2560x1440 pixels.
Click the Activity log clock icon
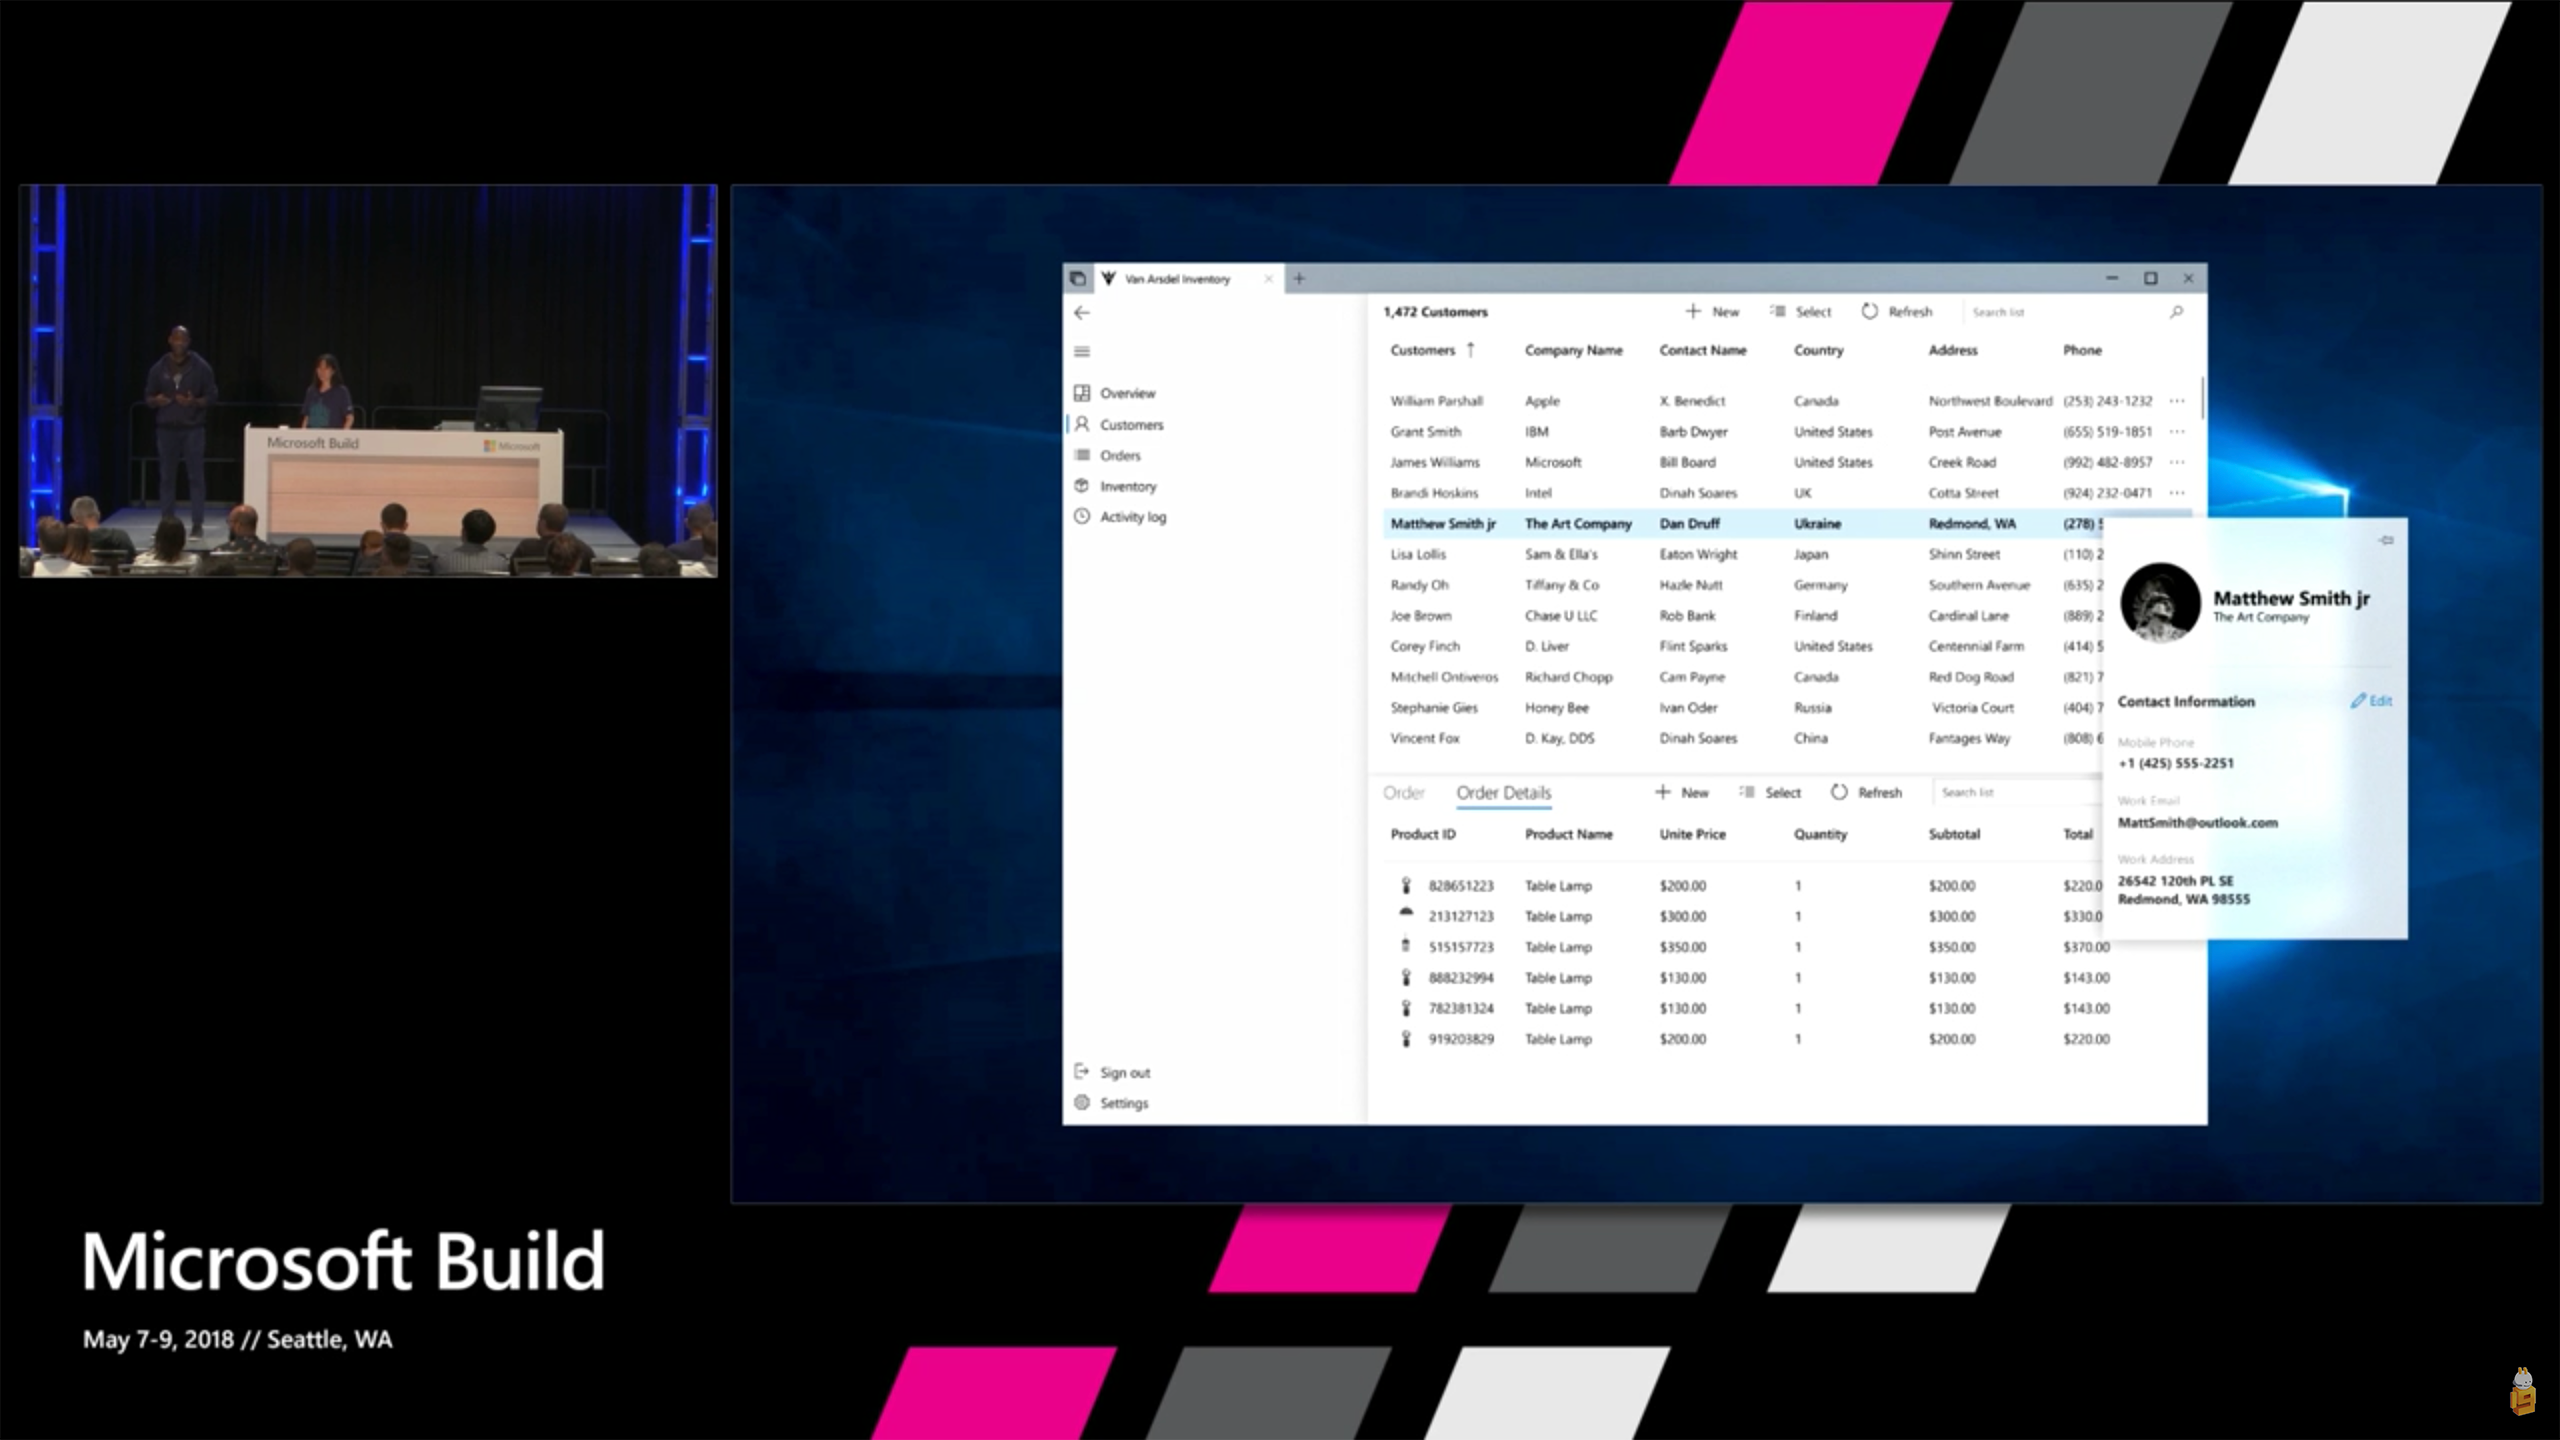click(1081, 516)
